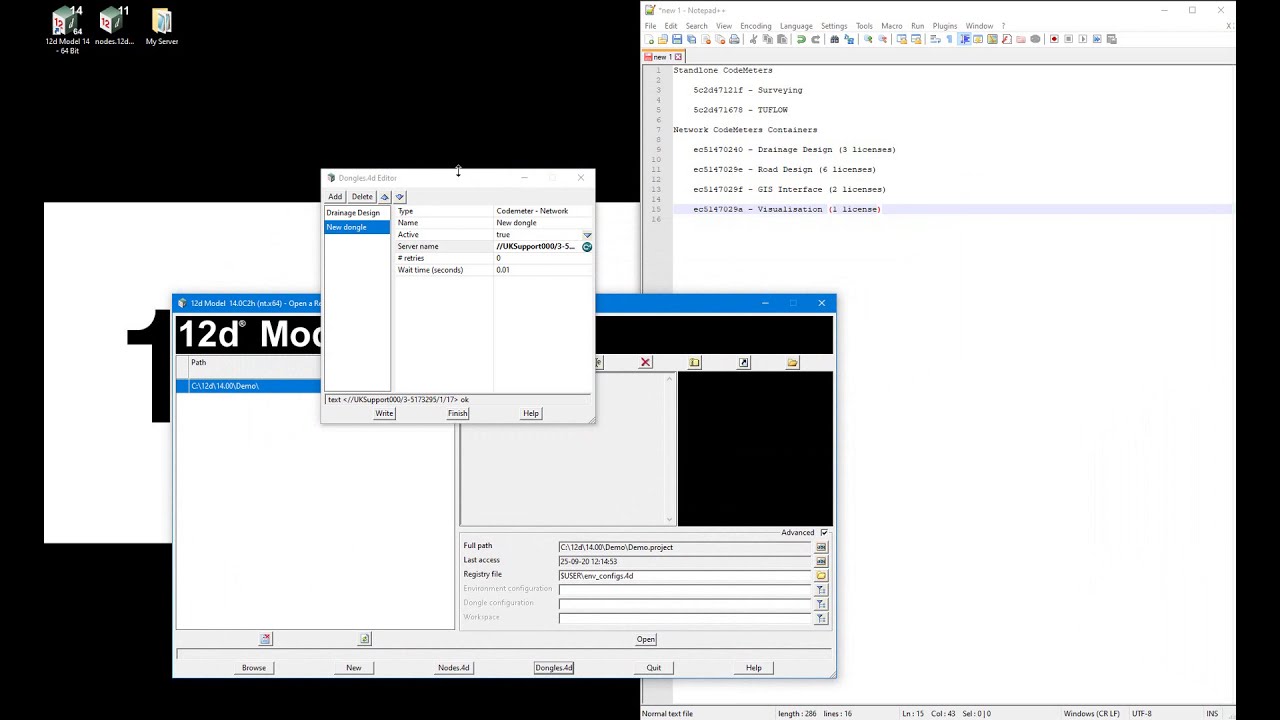Image resolution: width=1280 pixels, height=720 pixels.
Task: Click the Find binoculars icon in Notepad++
Action: click(835, 39)
